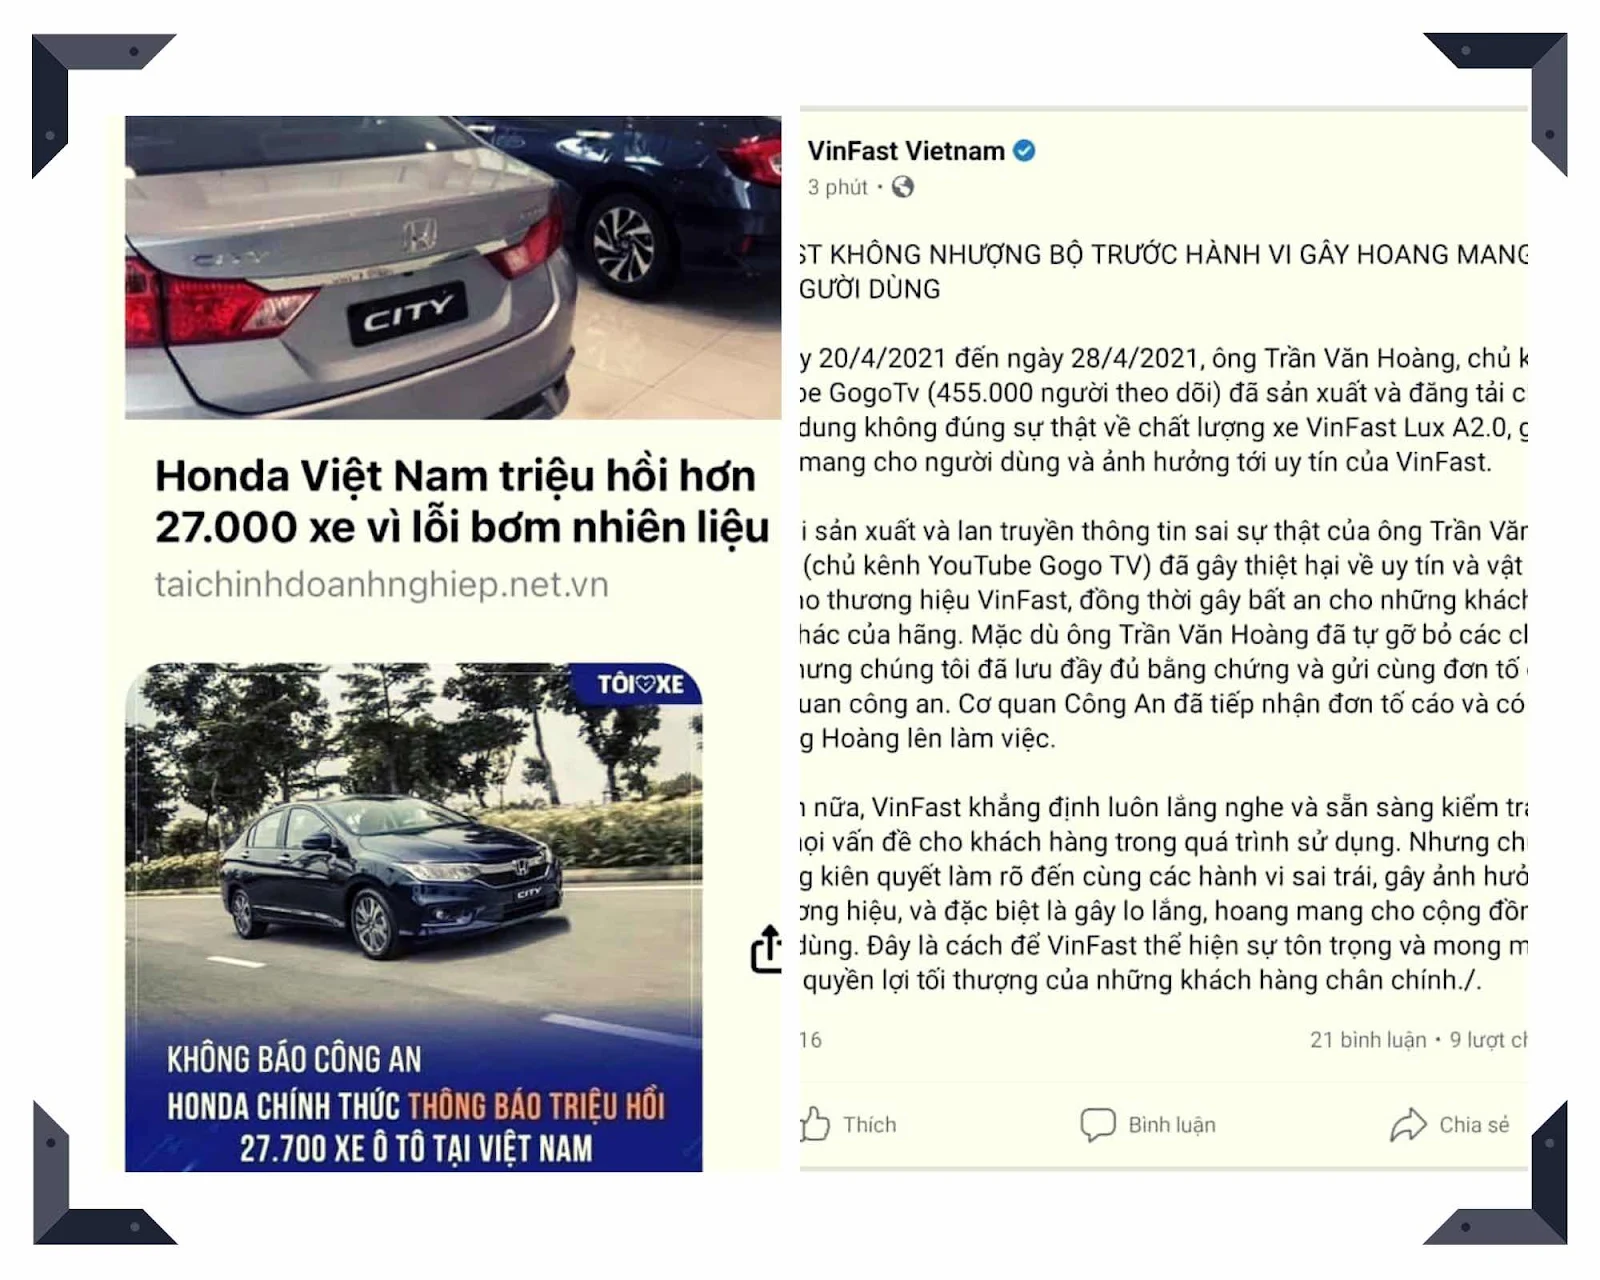This screenshot has width=1600, height=1280.
Task: Click the reaction count 16 below post
Action: point(811,1040)
